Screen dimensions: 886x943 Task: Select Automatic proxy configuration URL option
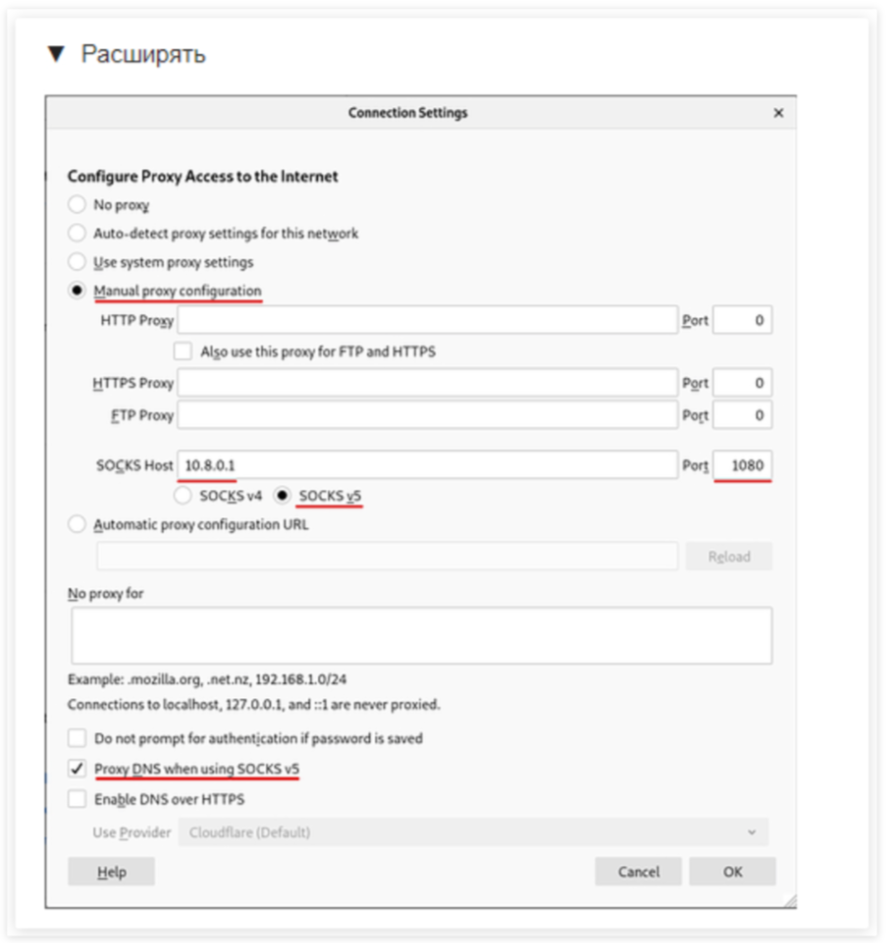click(x=77, y=524)
